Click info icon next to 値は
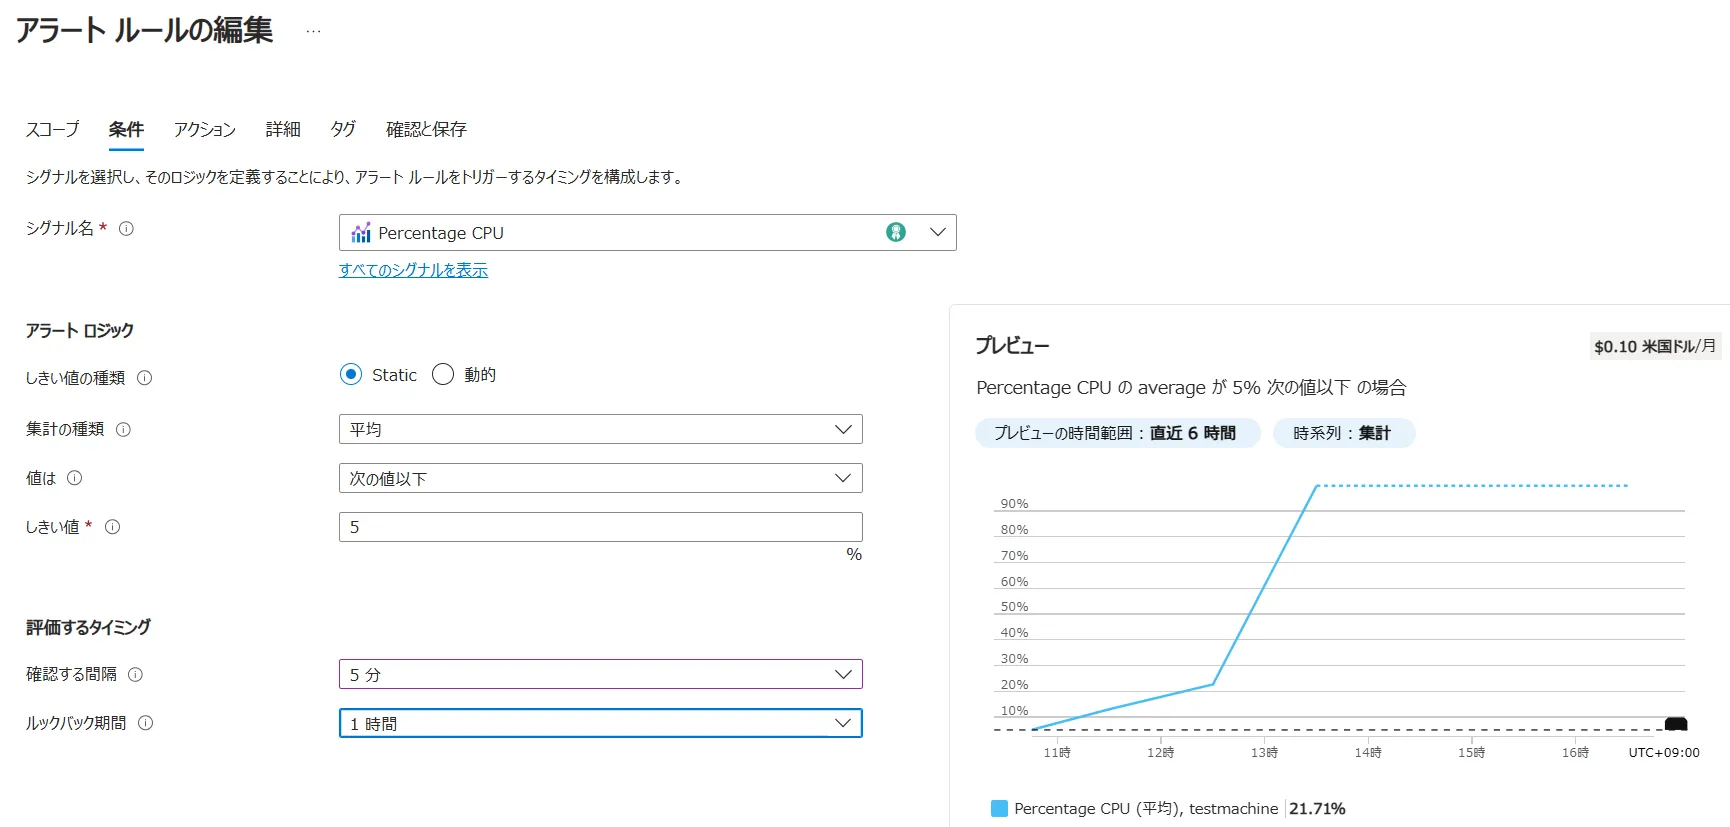The image size is (1730, 827). pyautogui.click(x=74, y=478)
